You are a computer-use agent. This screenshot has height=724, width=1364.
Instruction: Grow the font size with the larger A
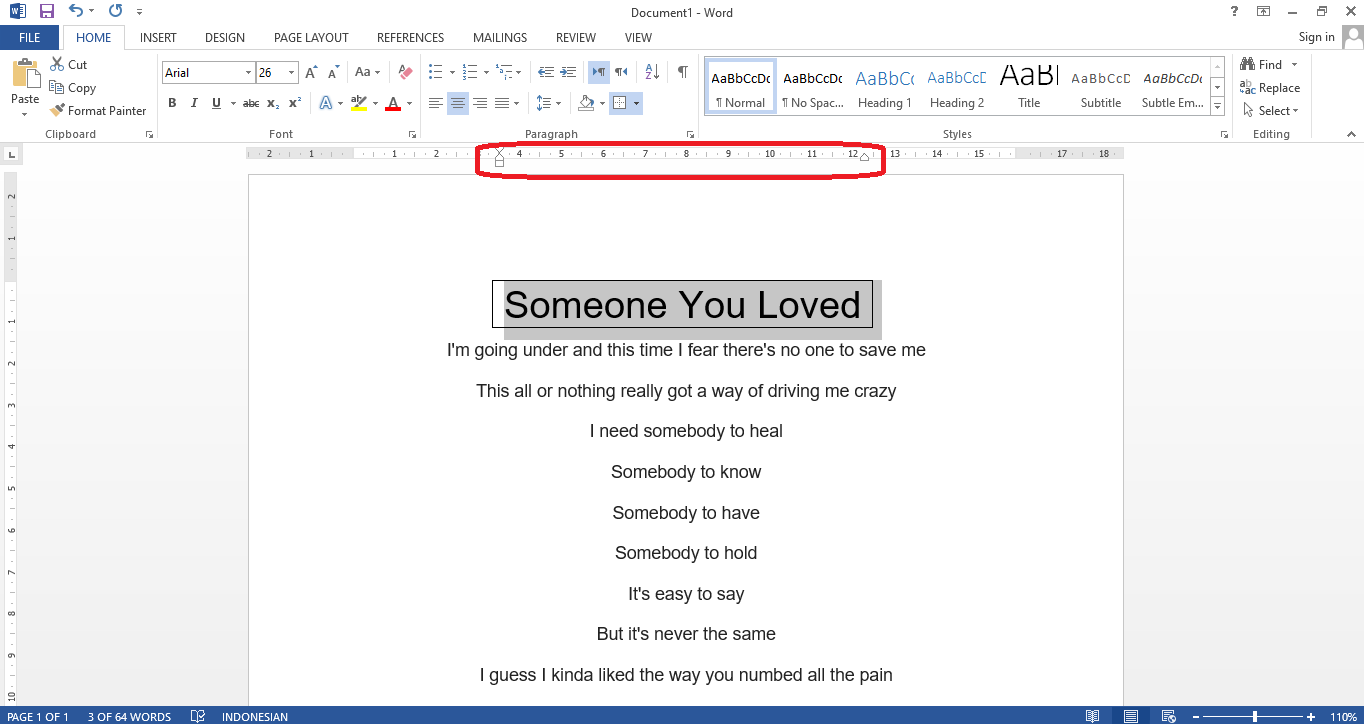311,73
